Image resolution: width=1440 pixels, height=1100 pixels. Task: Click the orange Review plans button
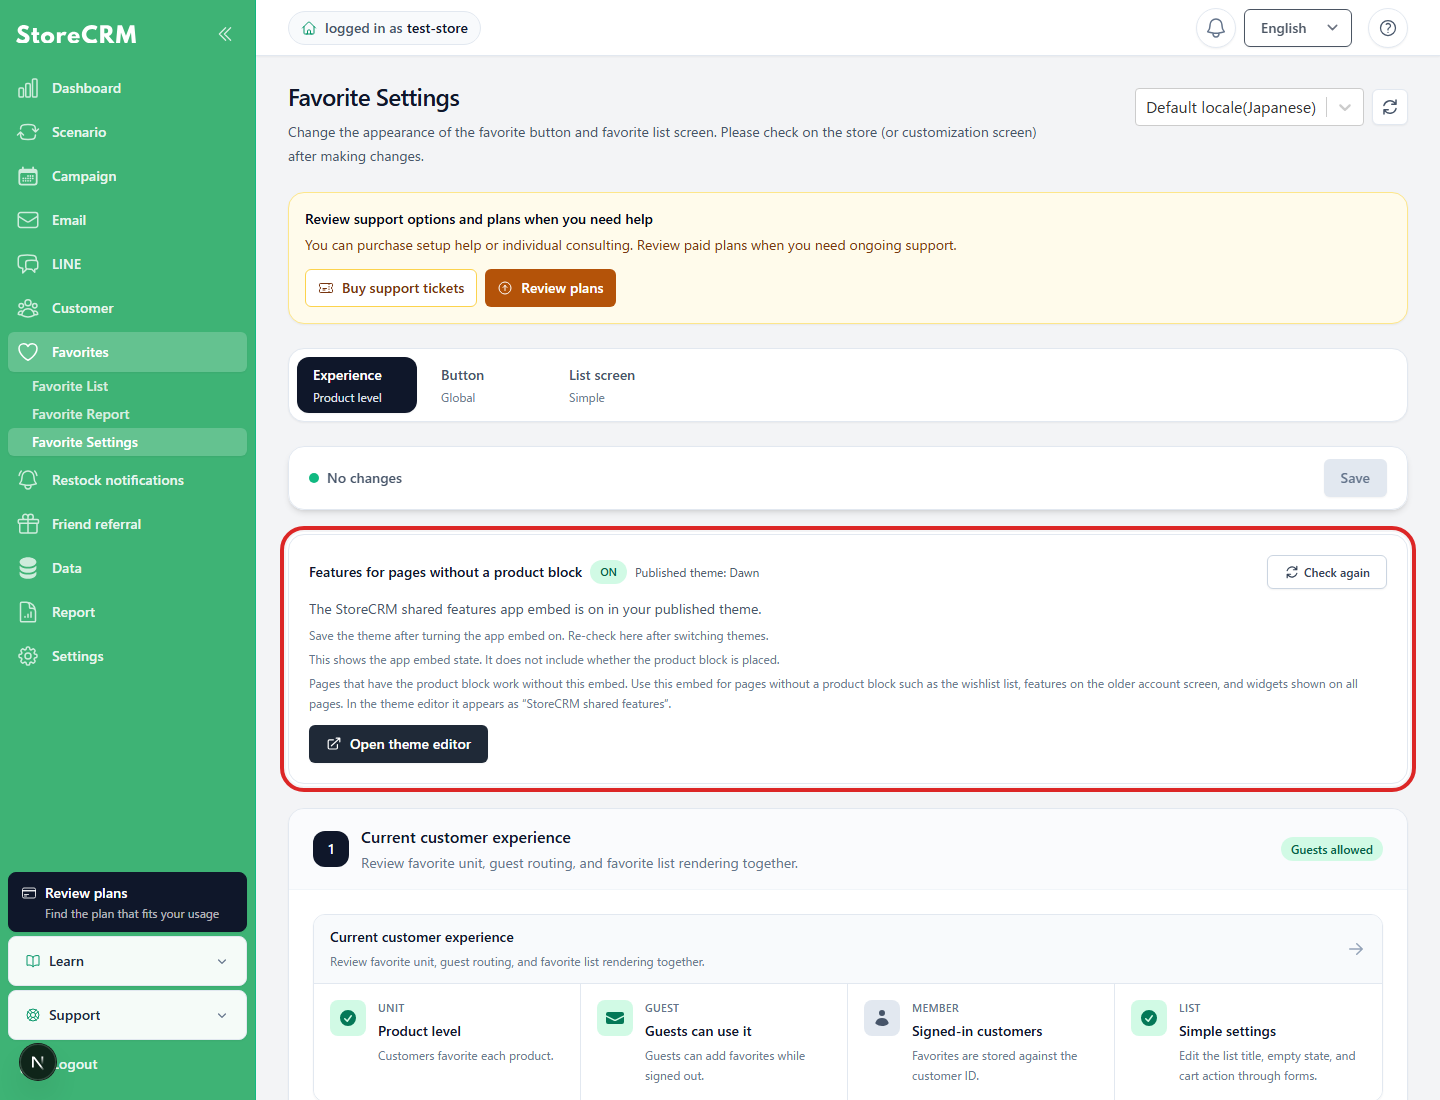pos(550,288)
